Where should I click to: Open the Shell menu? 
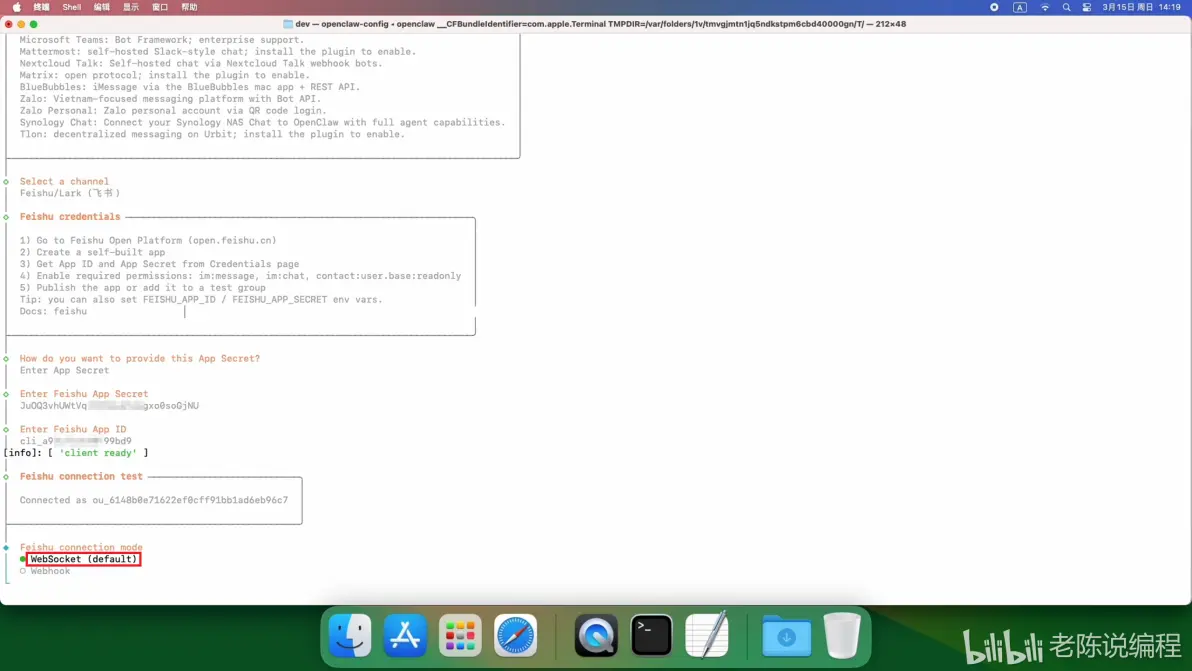coord(71,7)
